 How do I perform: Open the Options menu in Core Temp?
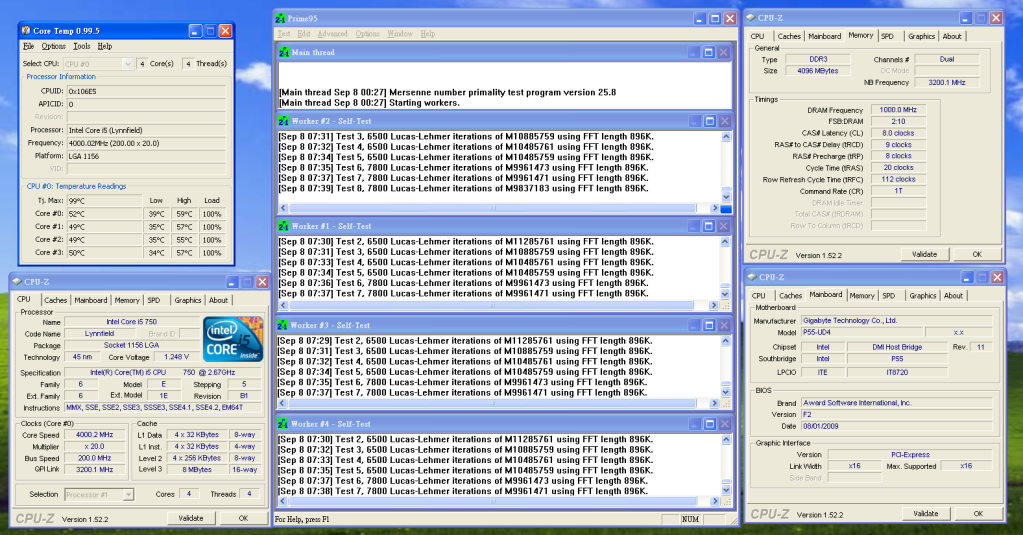click(53, 46)
